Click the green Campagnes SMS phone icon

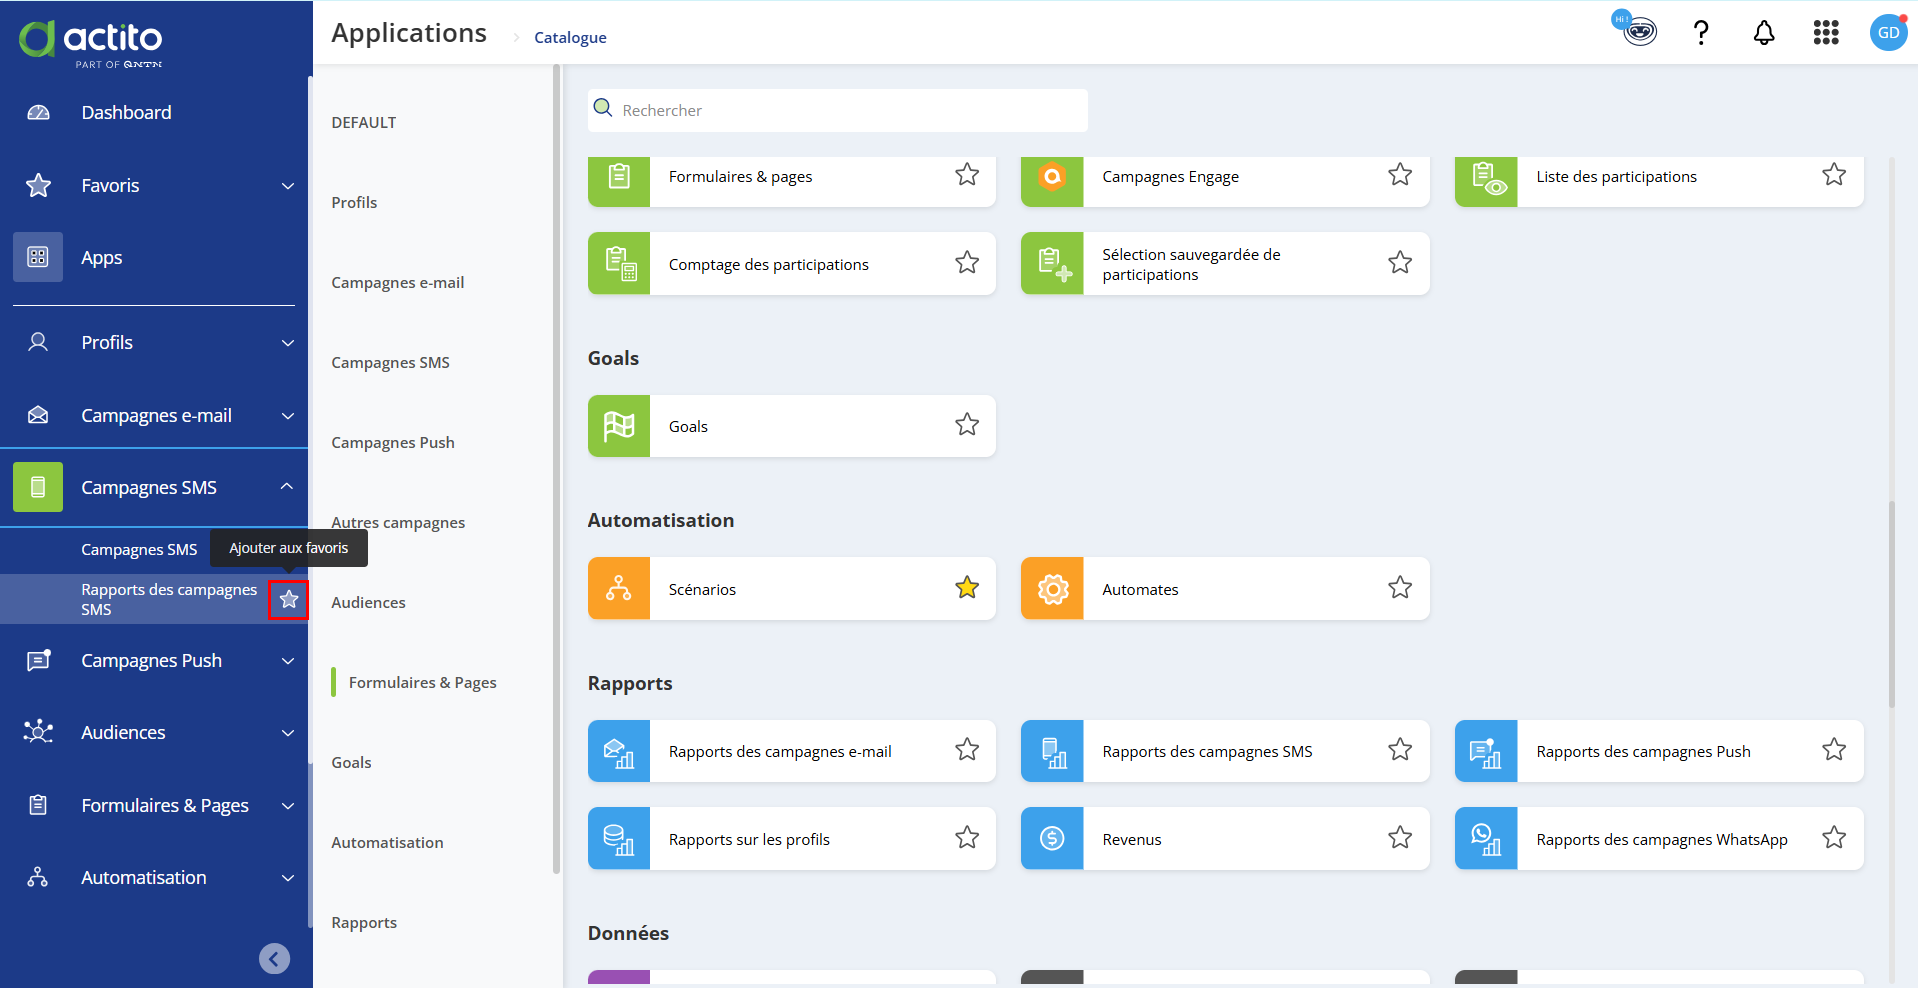pyautogui.click(x=38, y=487)
